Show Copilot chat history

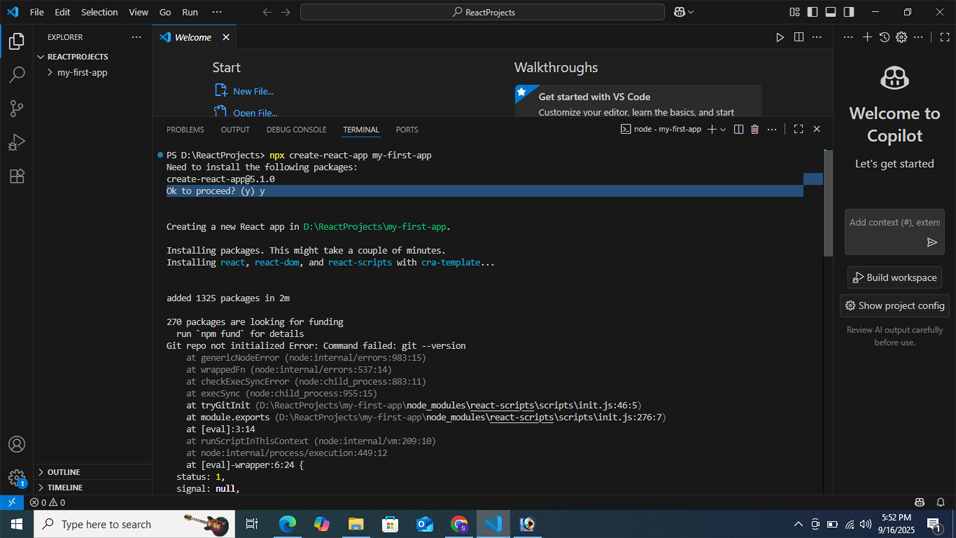[x=885, y=37]
